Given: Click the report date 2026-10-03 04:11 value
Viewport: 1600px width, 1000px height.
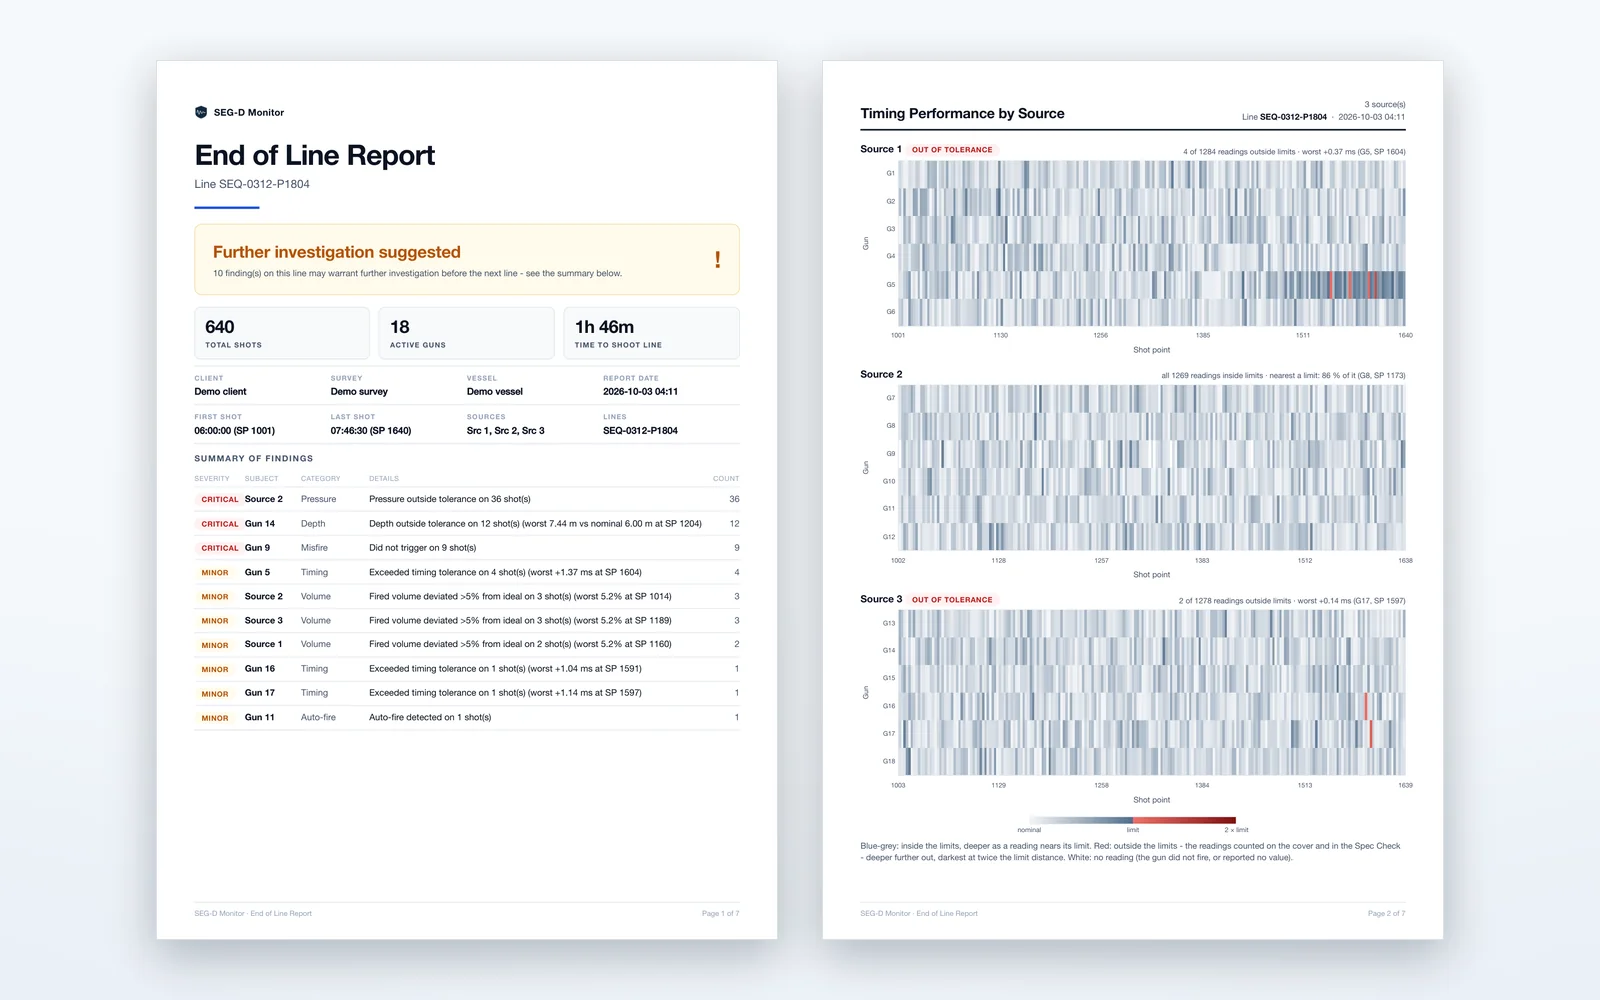Looking at the screenshot, I should (x=640, y=392).
